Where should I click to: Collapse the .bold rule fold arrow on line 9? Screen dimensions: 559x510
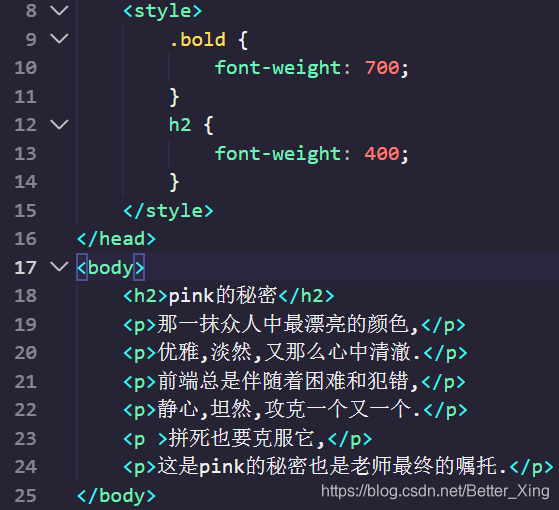(x=59, y=38)
